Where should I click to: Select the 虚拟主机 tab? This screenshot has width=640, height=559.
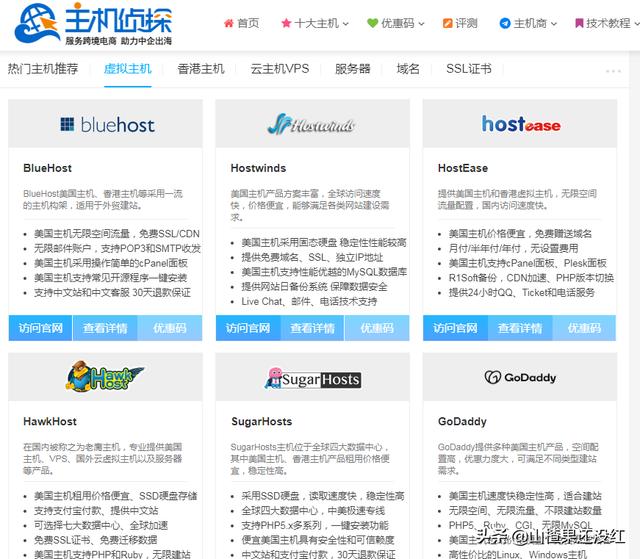pos(128,69)
